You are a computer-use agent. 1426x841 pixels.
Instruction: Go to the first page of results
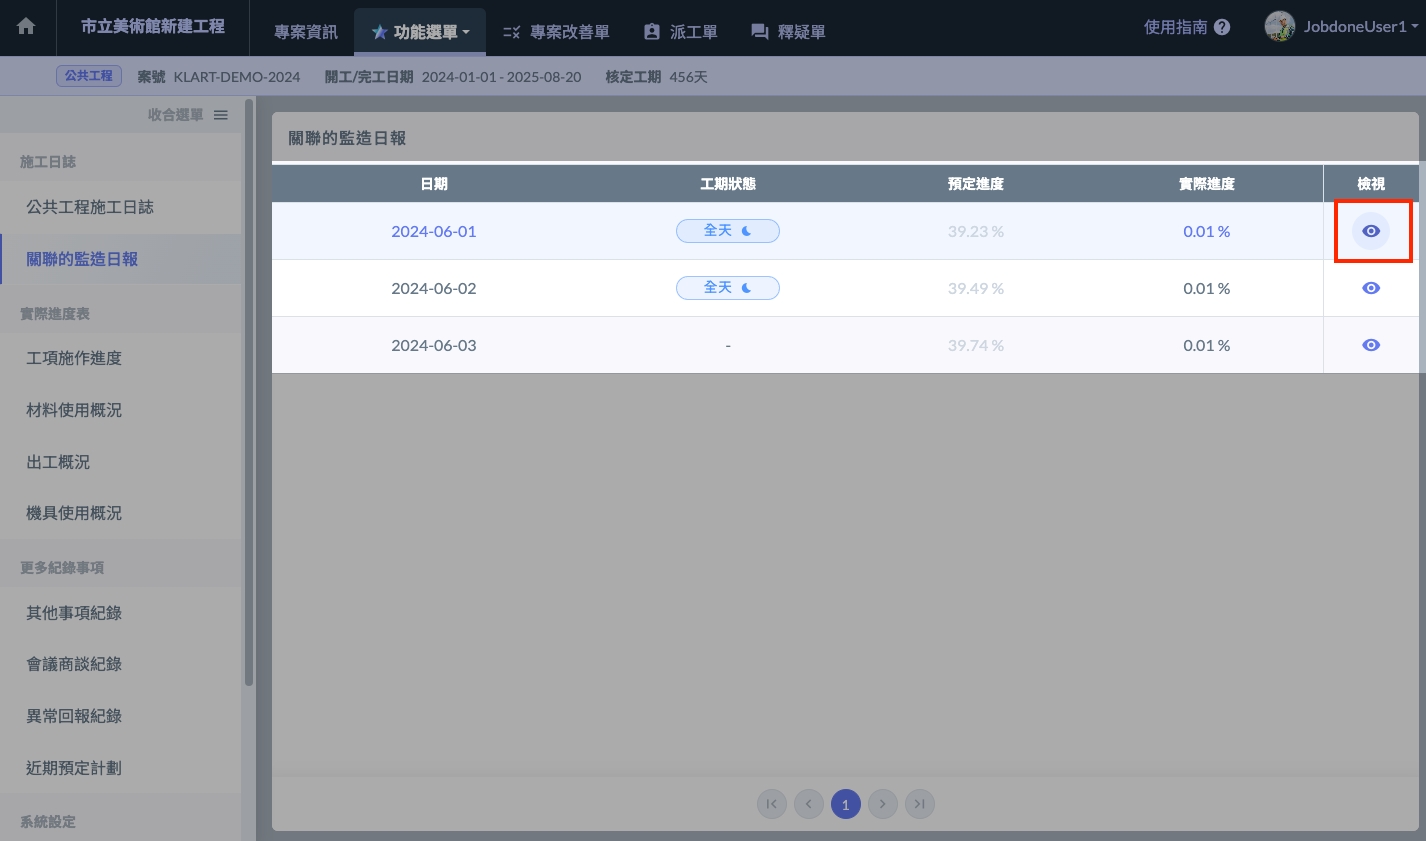click(x=771, y=804)
